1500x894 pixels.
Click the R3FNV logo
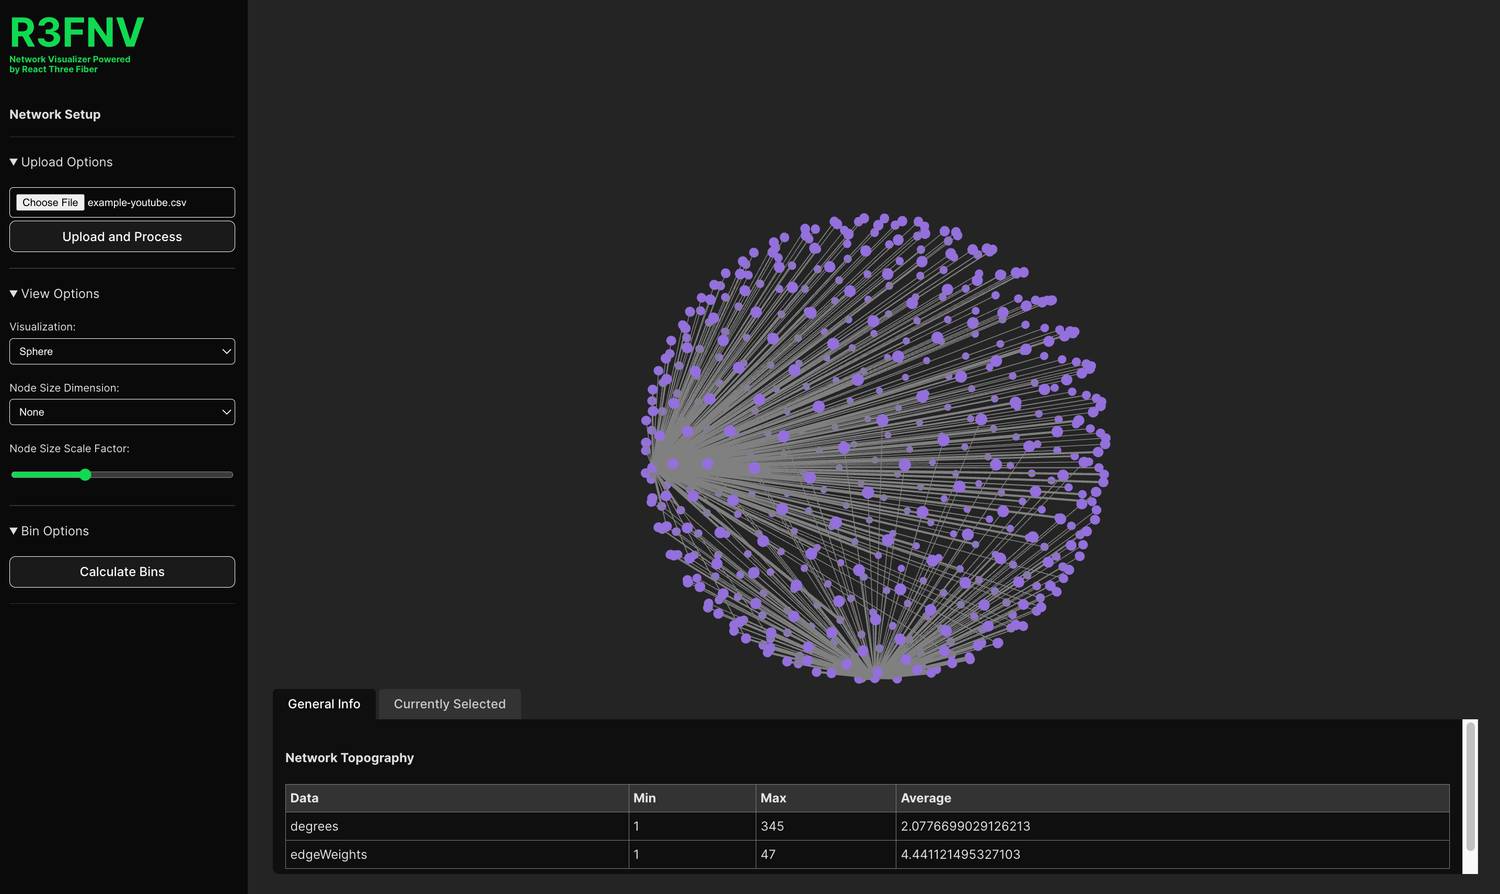77,34
